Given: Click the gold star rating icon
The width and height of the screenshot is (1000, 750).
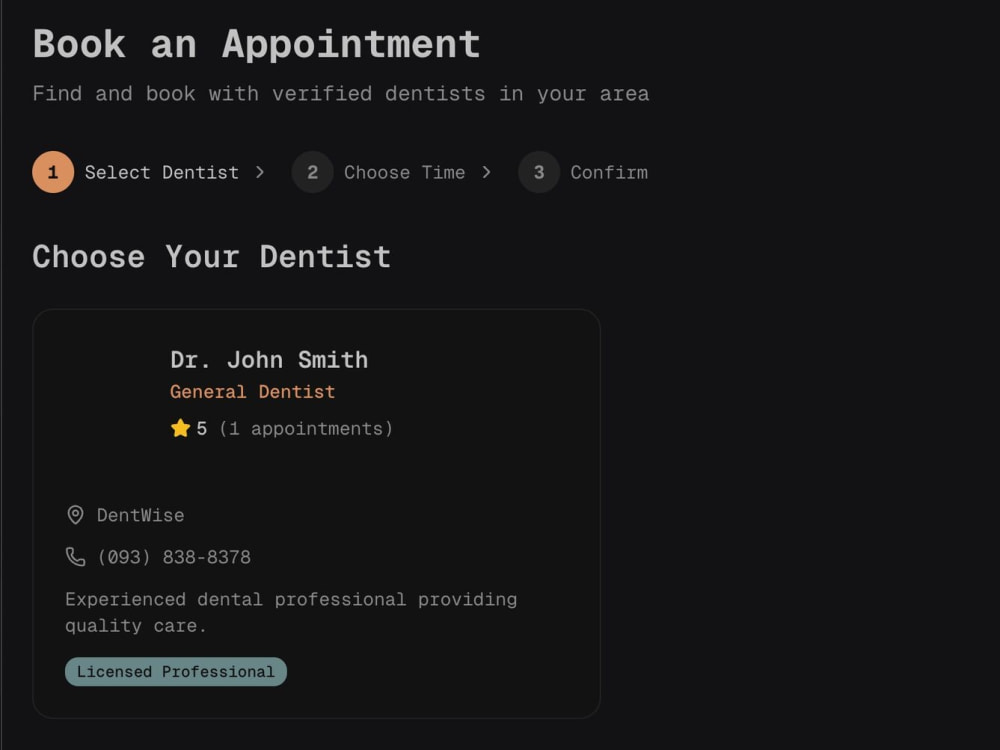Looking at the screenshot, I should point(180,428).
